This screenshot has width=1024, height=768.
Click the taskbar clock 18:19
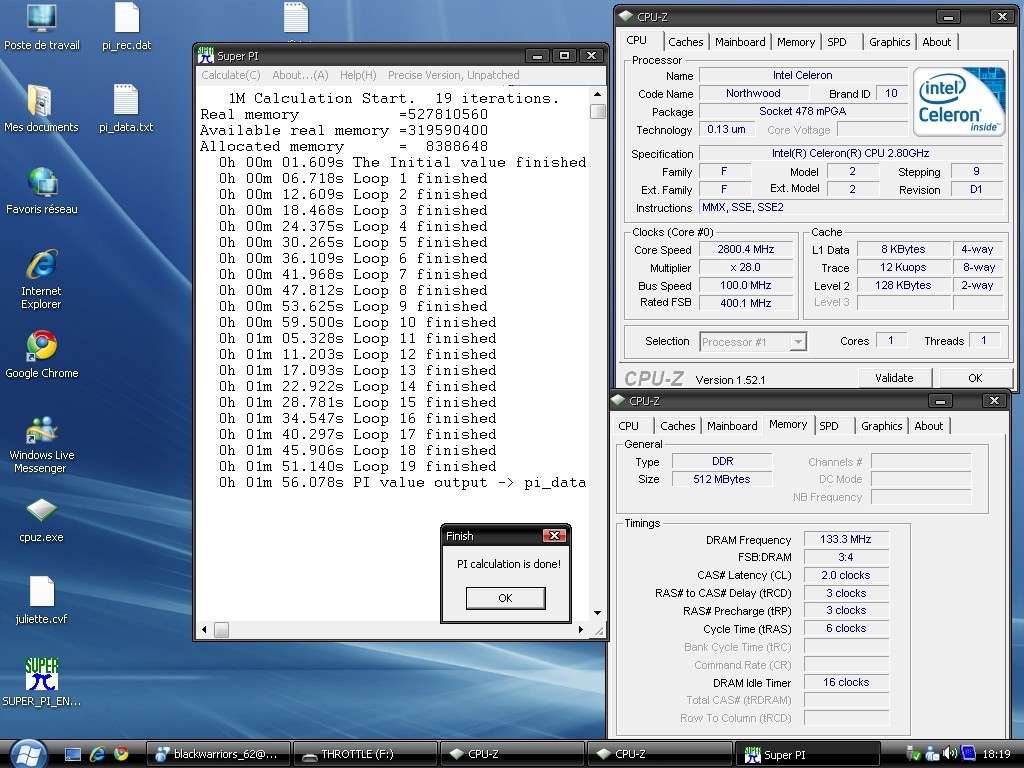pyautogui.click(x=996, y=754)
